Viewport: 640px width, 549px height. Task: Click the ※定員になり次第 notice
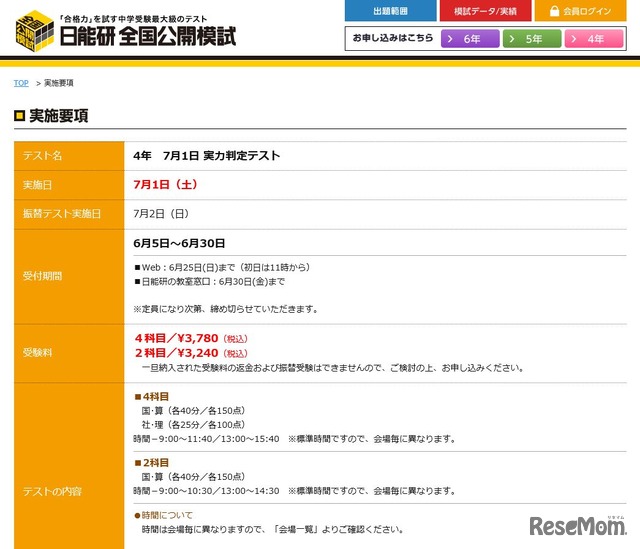pos(226,309)
